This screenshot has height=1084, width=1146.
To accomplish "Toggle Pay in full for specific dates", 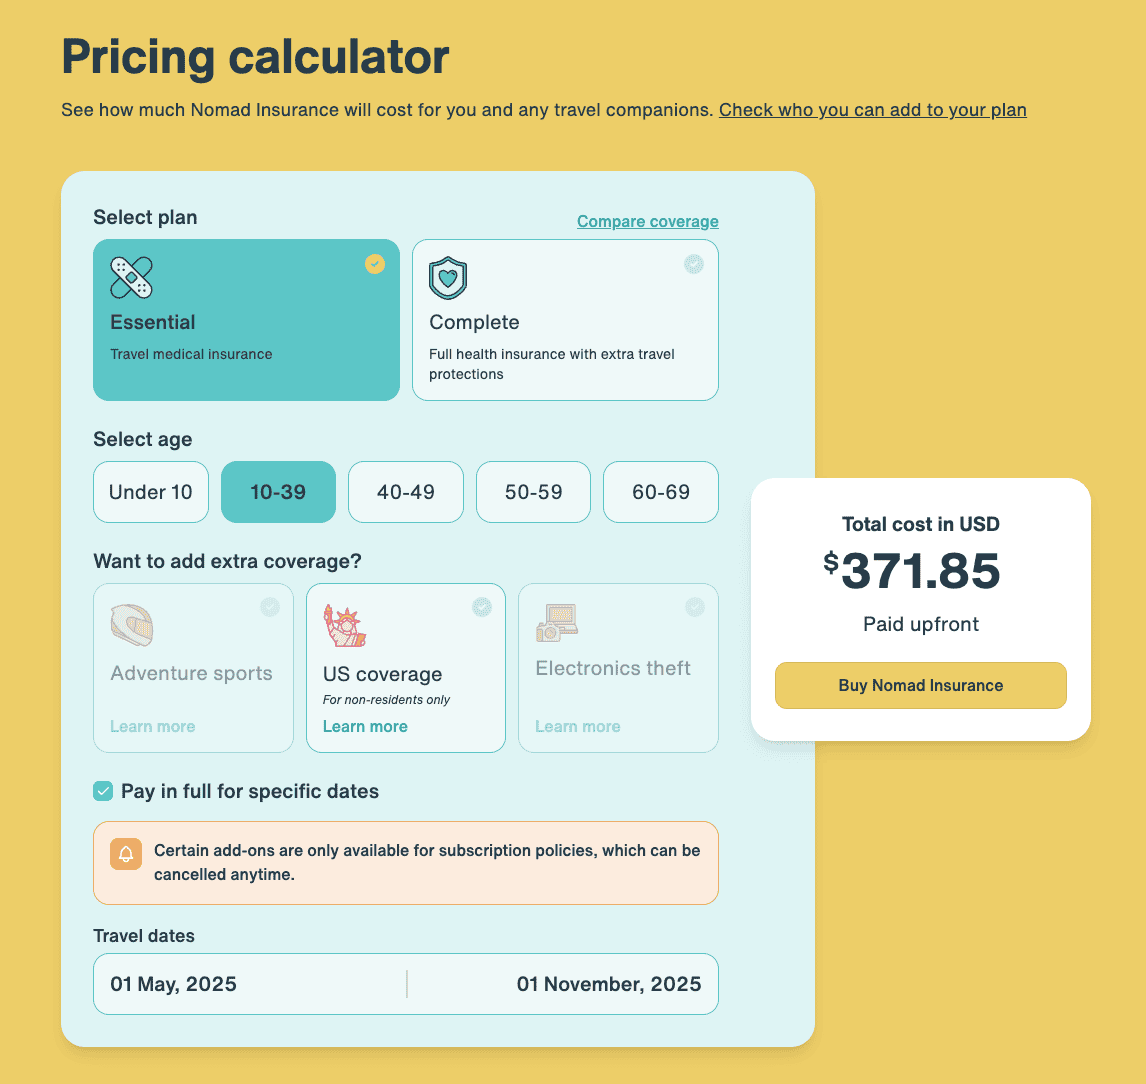I will point(103,792).
